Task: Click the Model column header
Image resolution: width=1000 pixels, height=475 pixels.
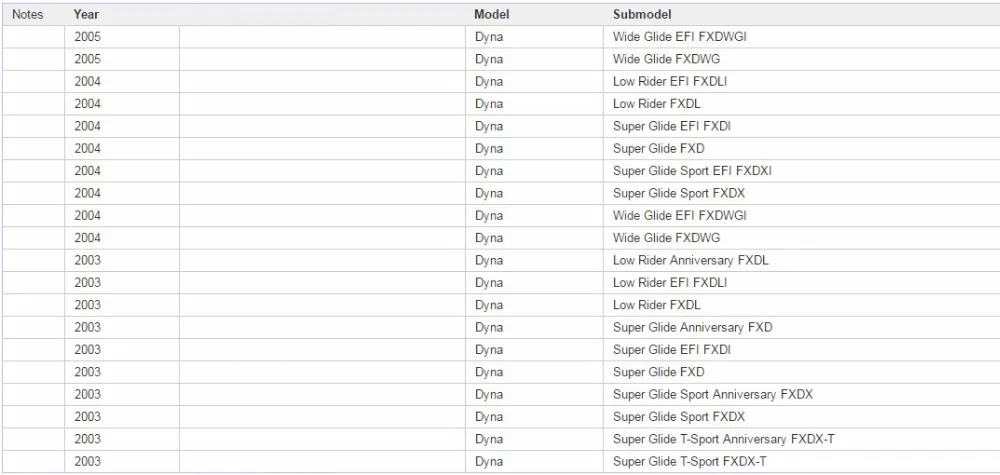Action: pos(491,14)
